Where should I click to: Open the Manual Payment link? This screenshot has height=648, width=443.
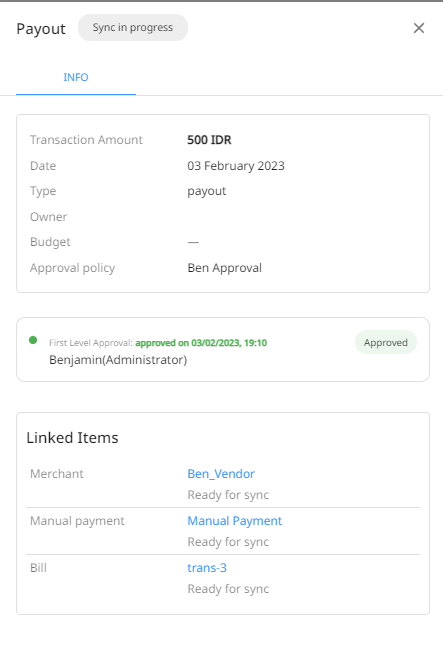pyautogui.click(x=234, y=521)
